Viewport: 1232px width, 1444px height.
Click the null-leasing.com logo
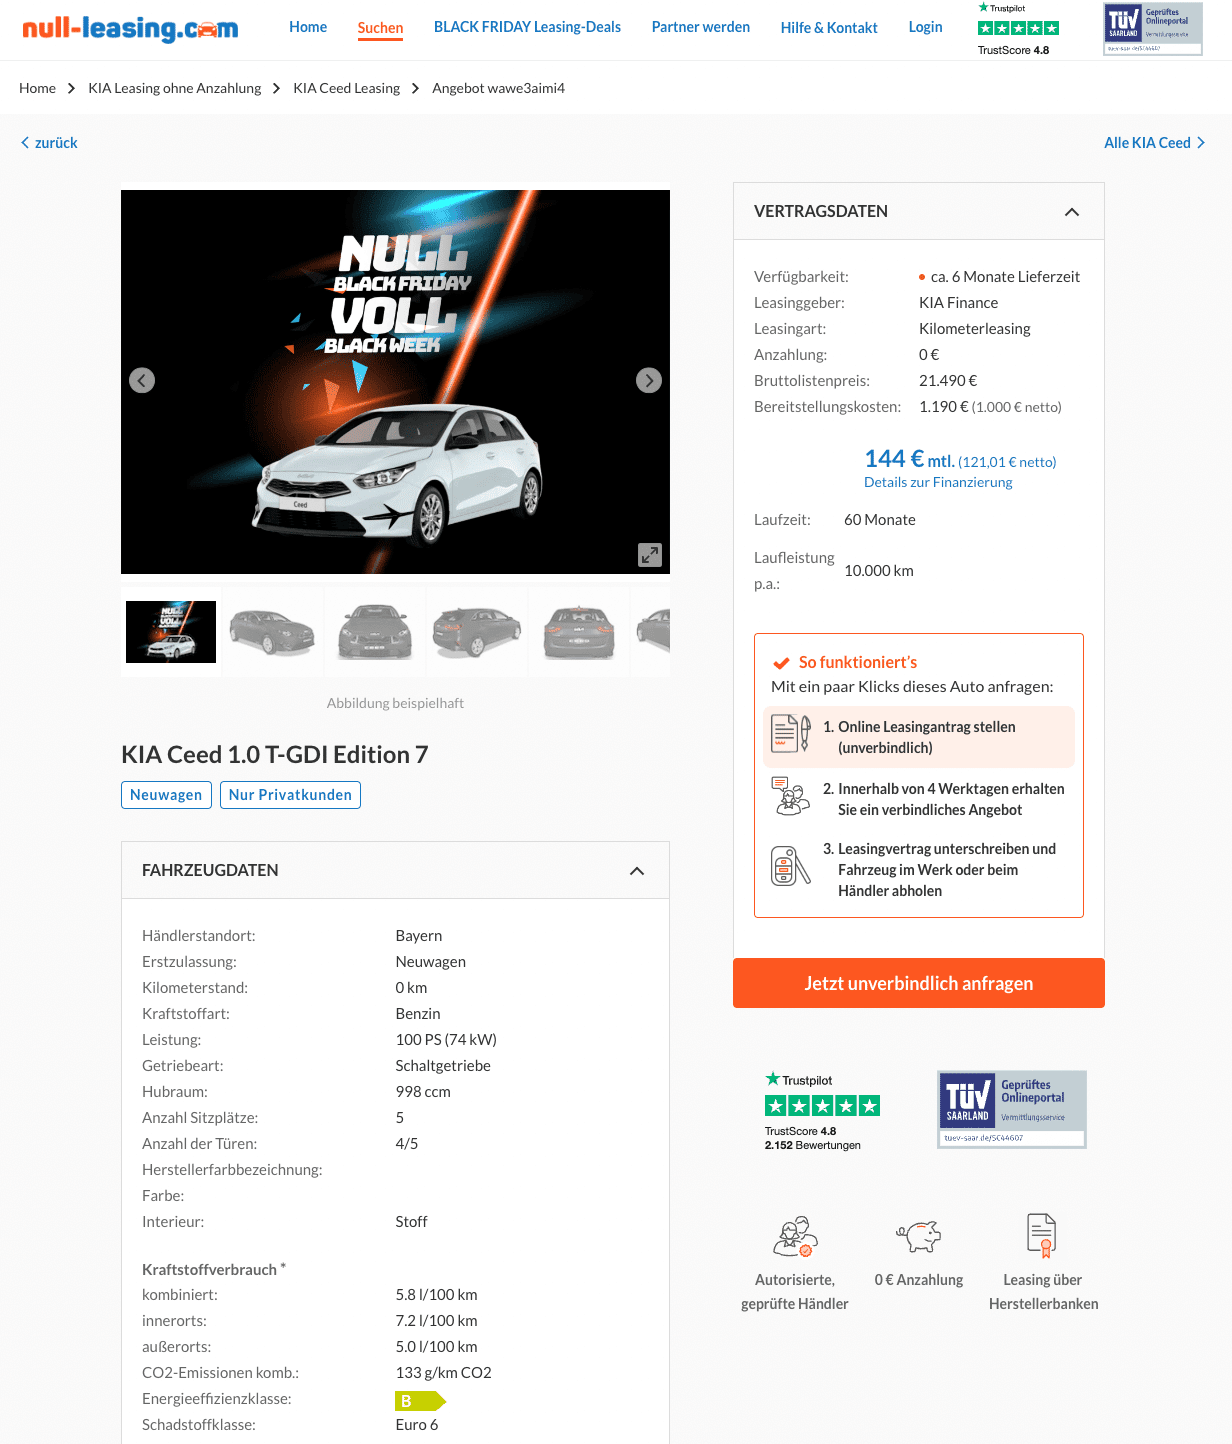point(130,29)
